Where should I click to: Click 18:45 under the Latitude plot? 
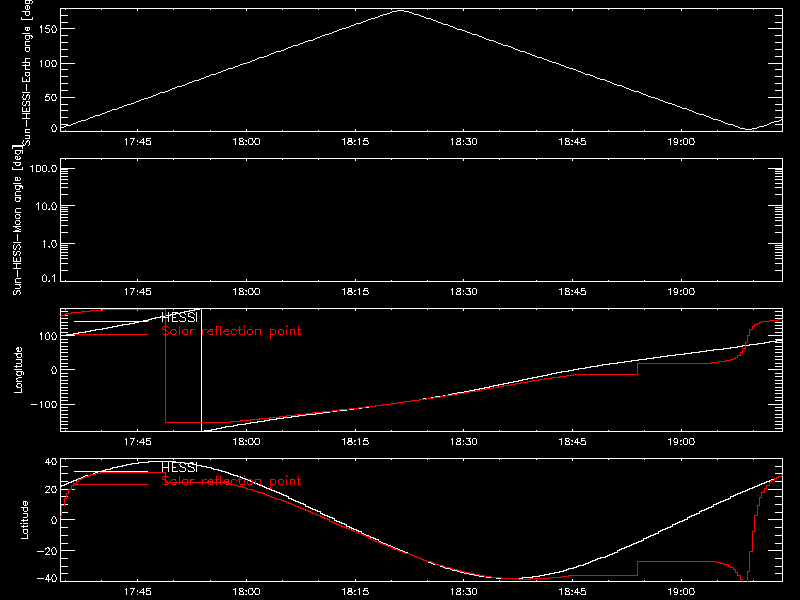[x=572, y=592]
